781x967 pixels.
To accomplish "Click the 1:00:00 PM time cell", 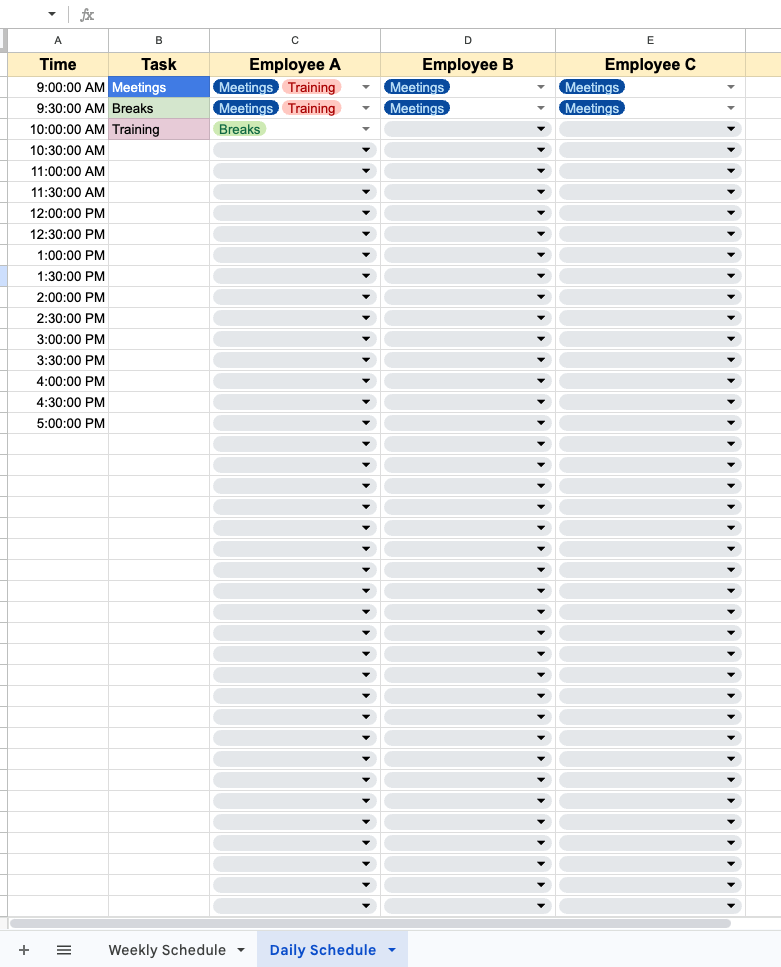I will [x=58, y=255].
